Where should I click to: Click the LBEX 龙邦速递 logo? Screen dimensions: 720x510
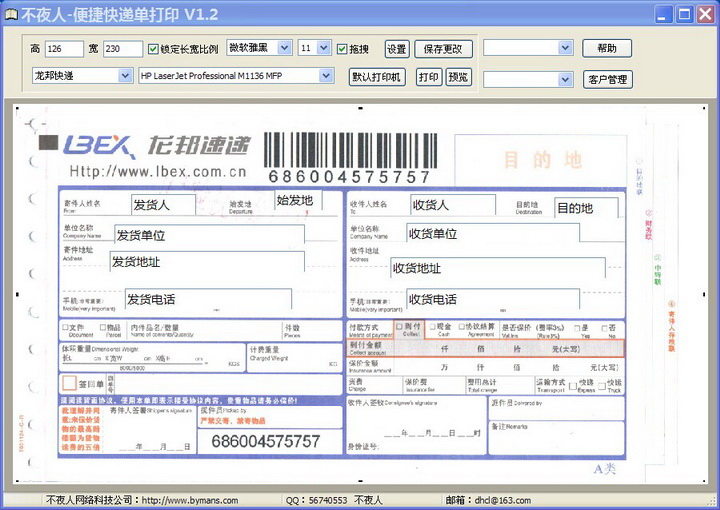click(157, 145)
